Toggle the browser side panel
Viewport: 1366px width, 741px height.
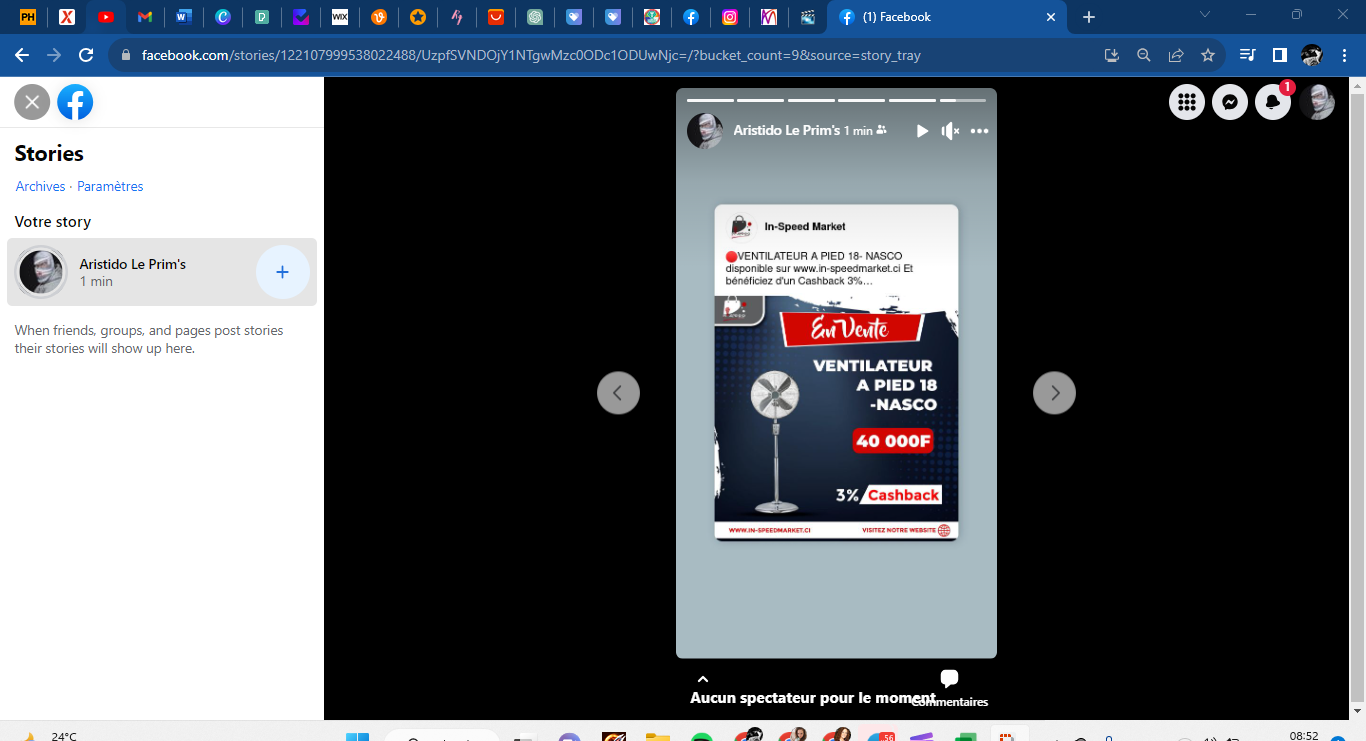(x=1279, y=55)
